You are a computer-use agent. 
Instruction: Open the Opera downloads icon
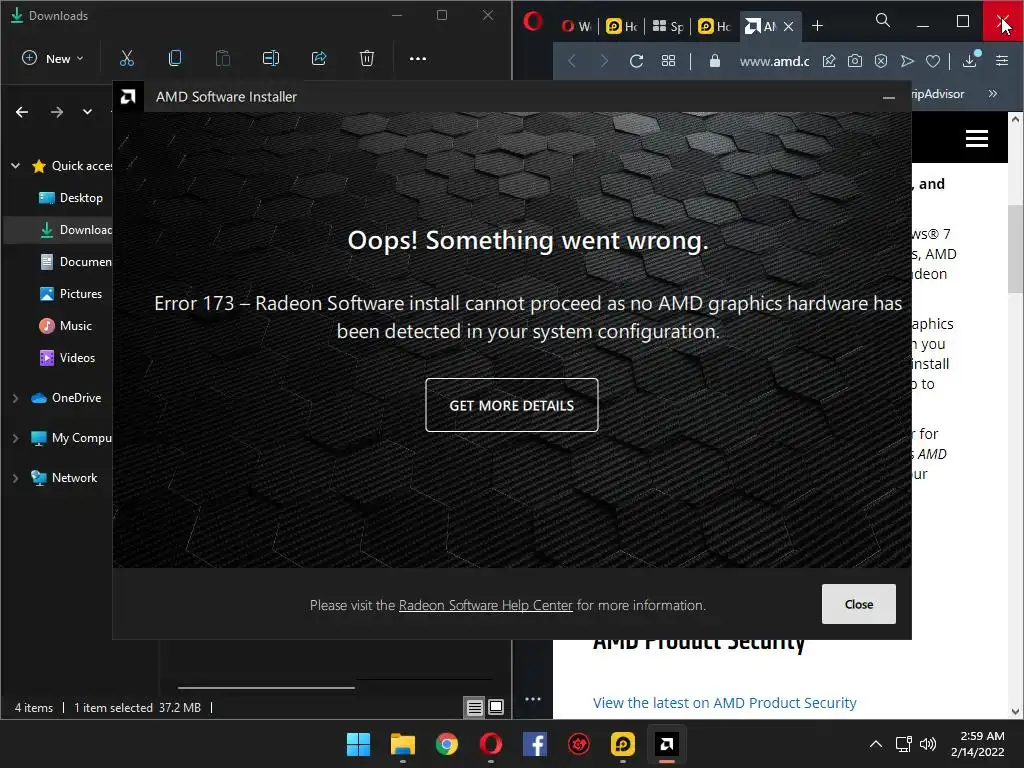tap(970, 60)
